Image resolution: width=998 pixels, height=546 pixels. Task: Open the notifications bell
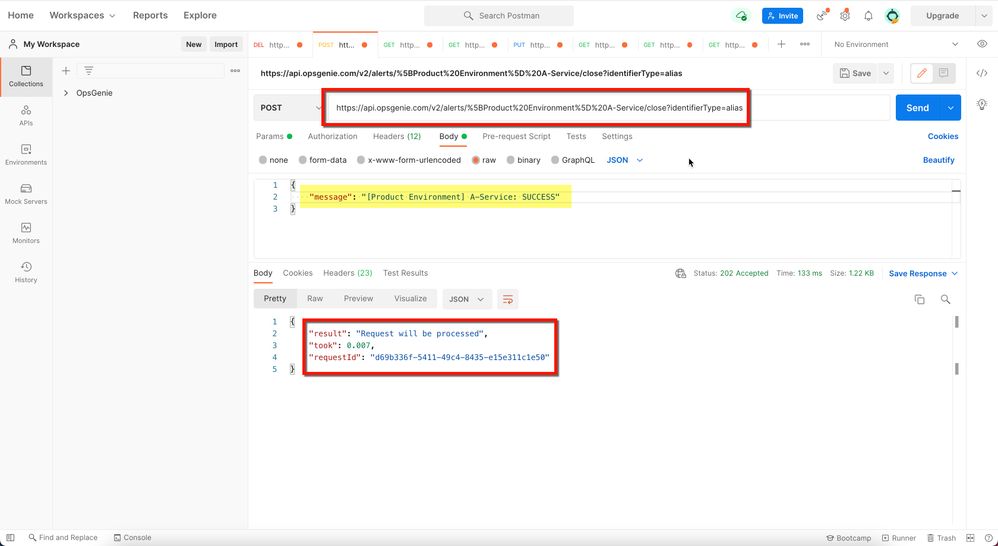coord(868,16)
